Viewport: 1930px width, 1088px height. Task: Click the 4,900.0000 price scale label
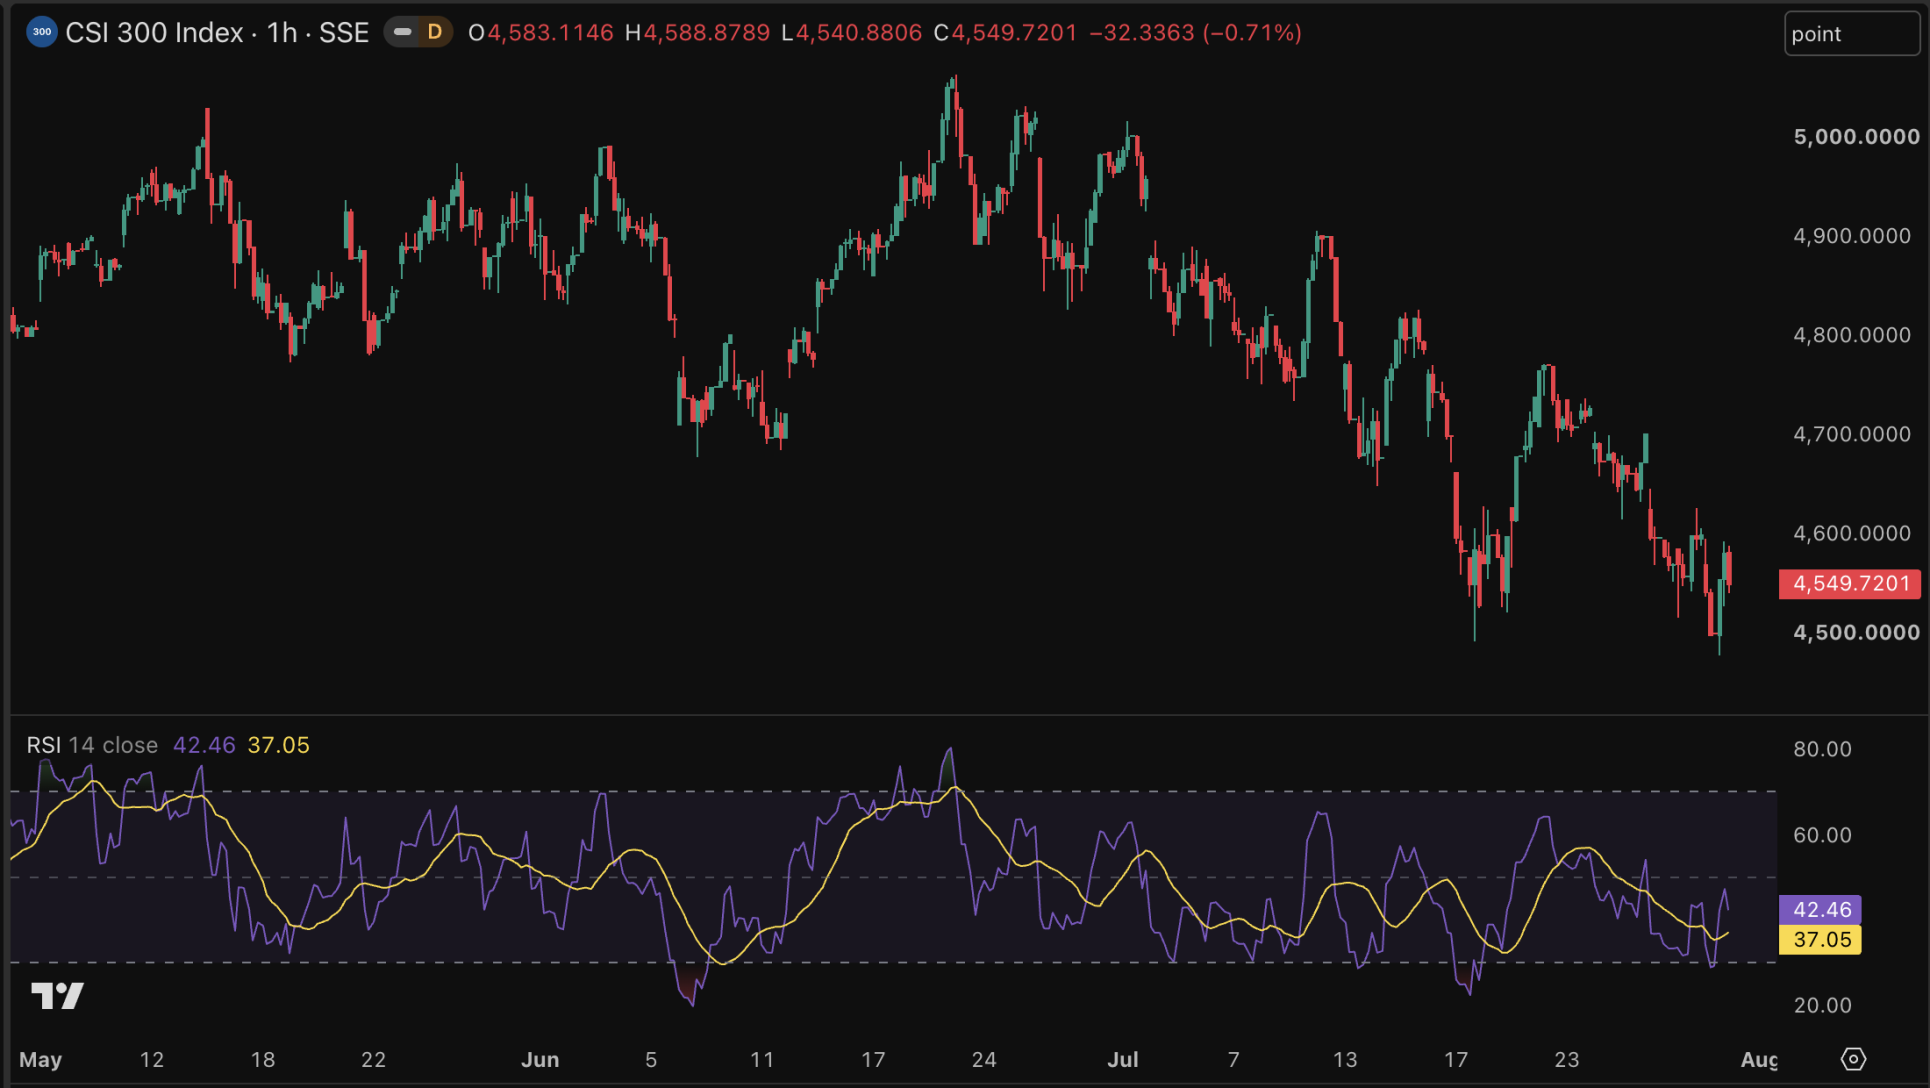point(1852,236)
